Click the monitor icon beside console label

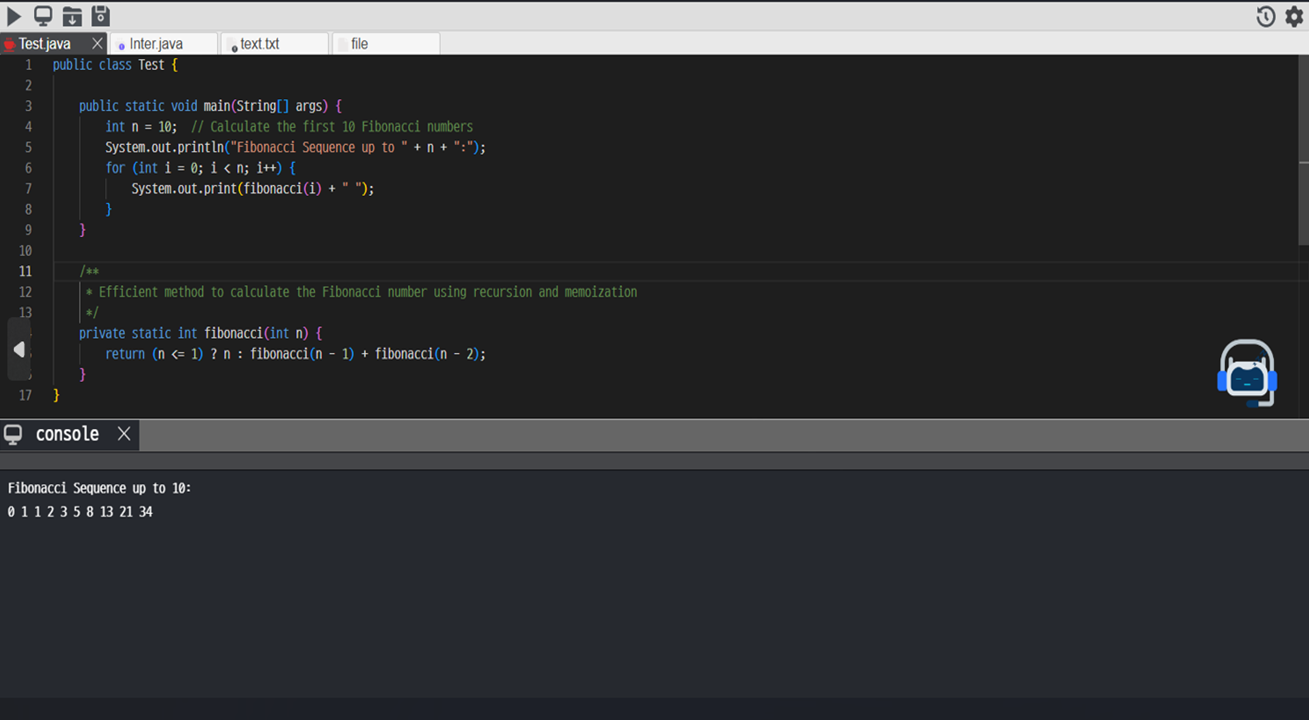(x=13, y=434)
